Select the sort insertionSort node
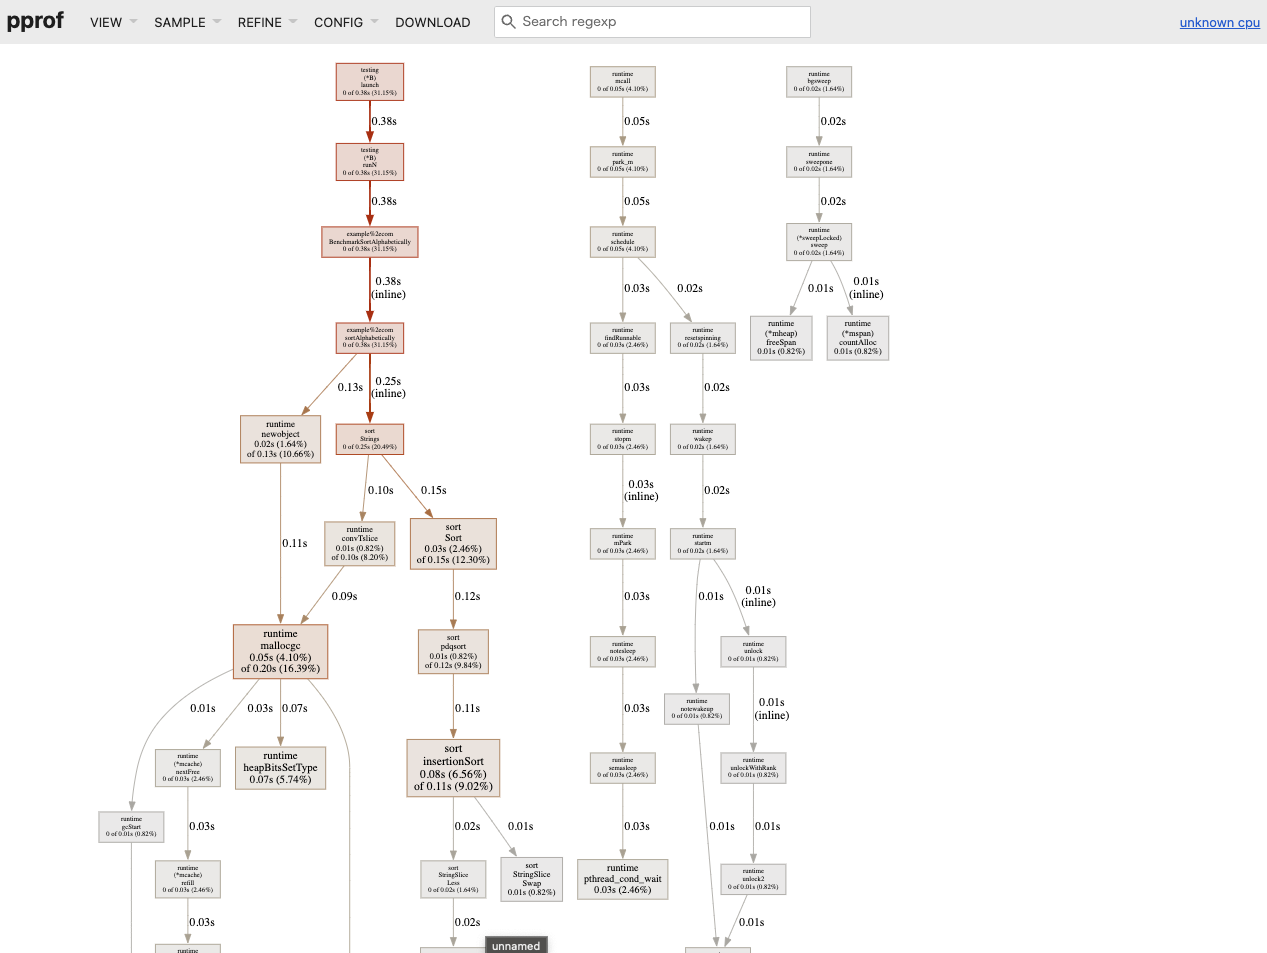1267x953 pixels. (453, 768)
